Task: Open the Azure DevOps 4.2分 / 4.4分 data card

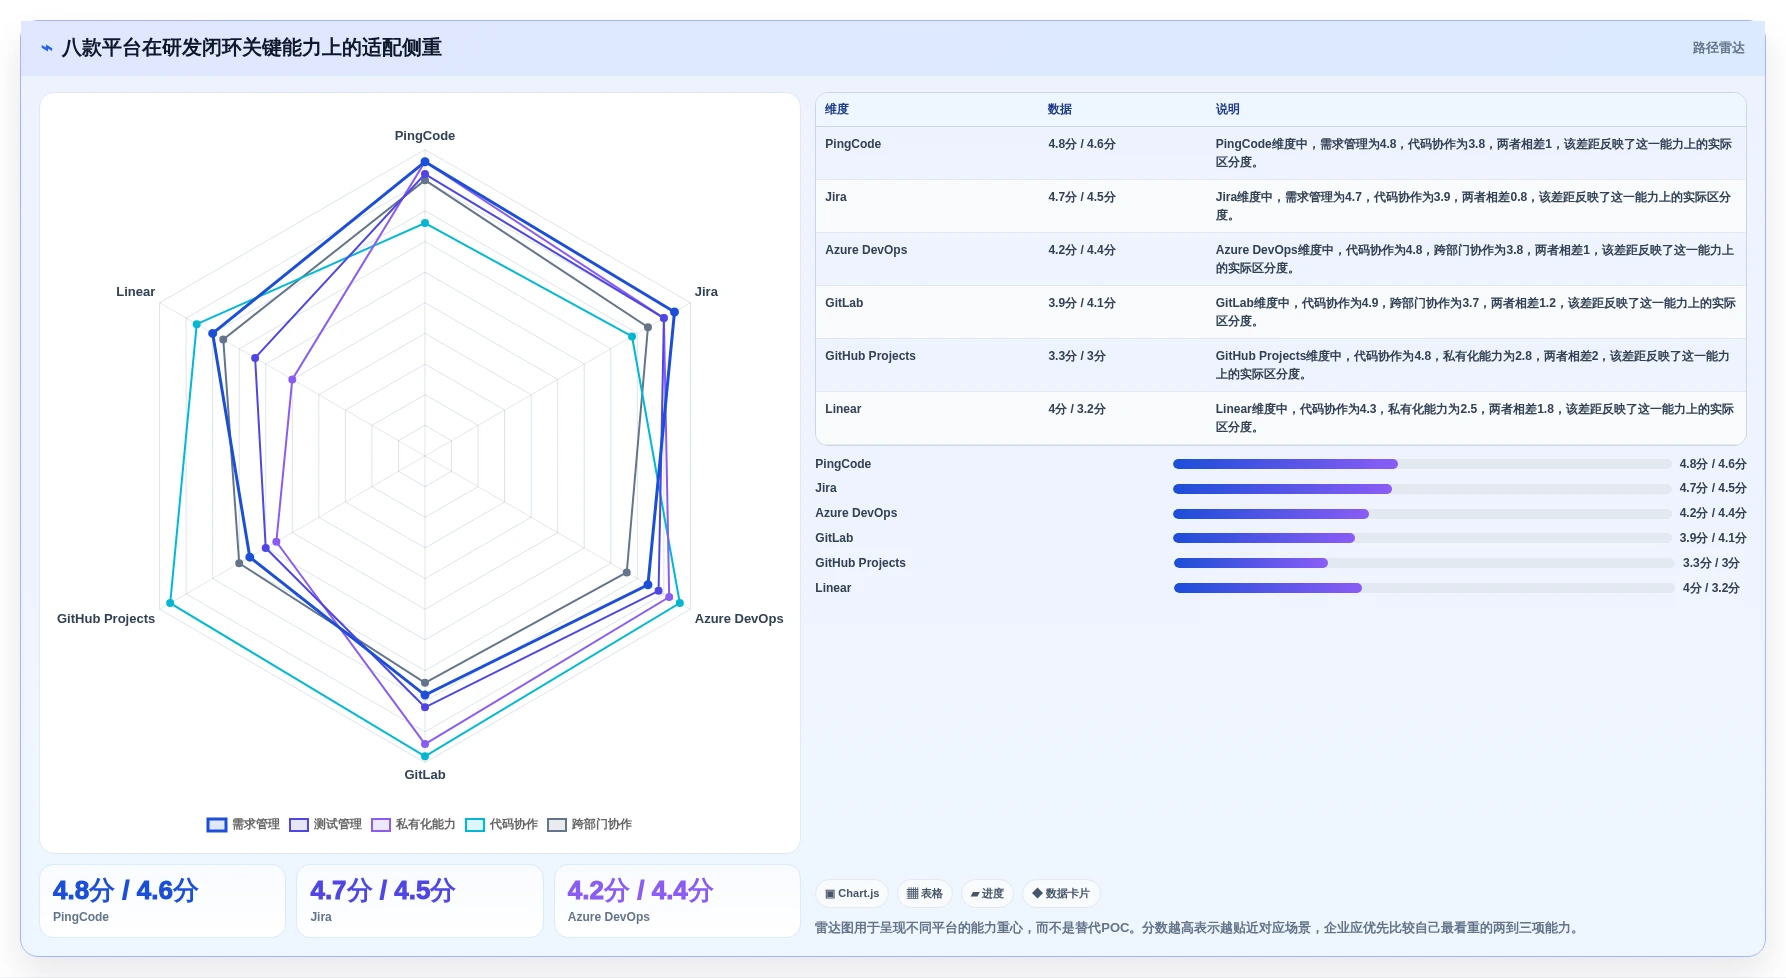Action: (x=677, y=901)
